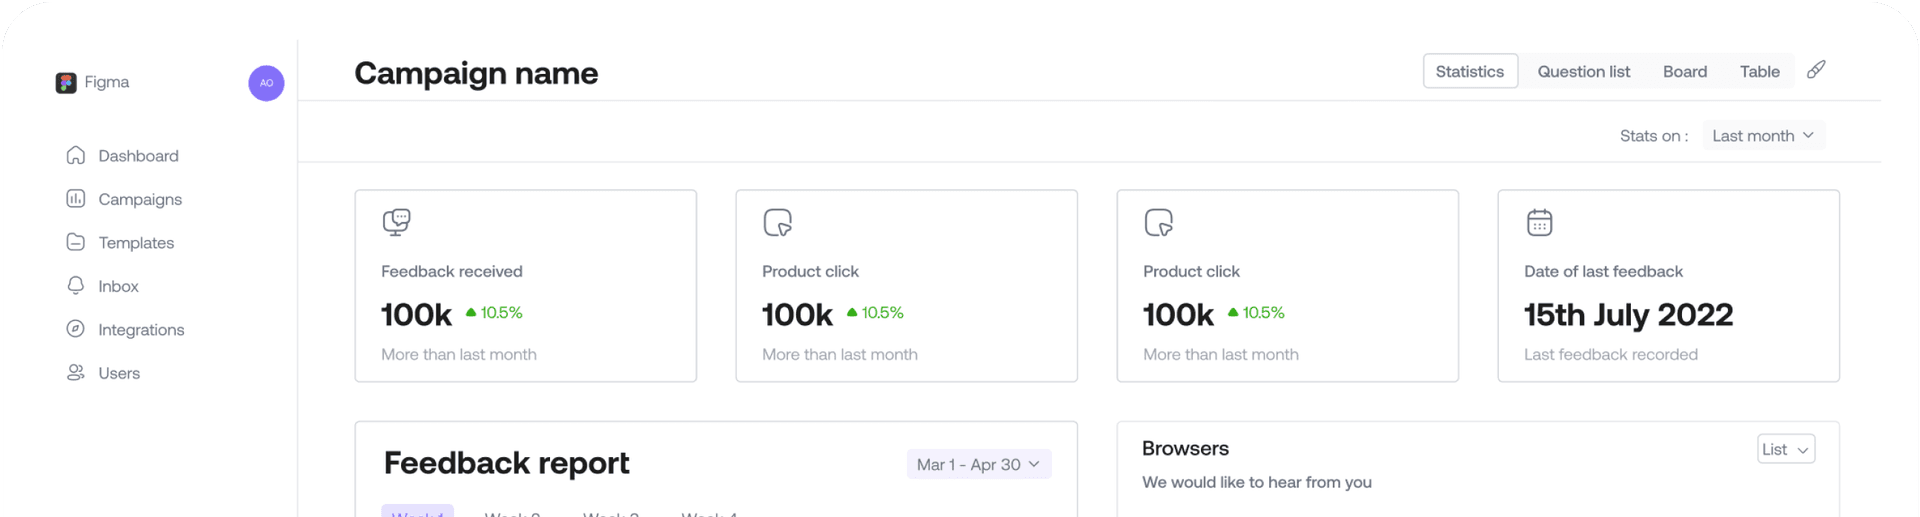Expand the Last month stats dropdown
This screenshot has height=517, width=1920.
tap(1763, 136)
